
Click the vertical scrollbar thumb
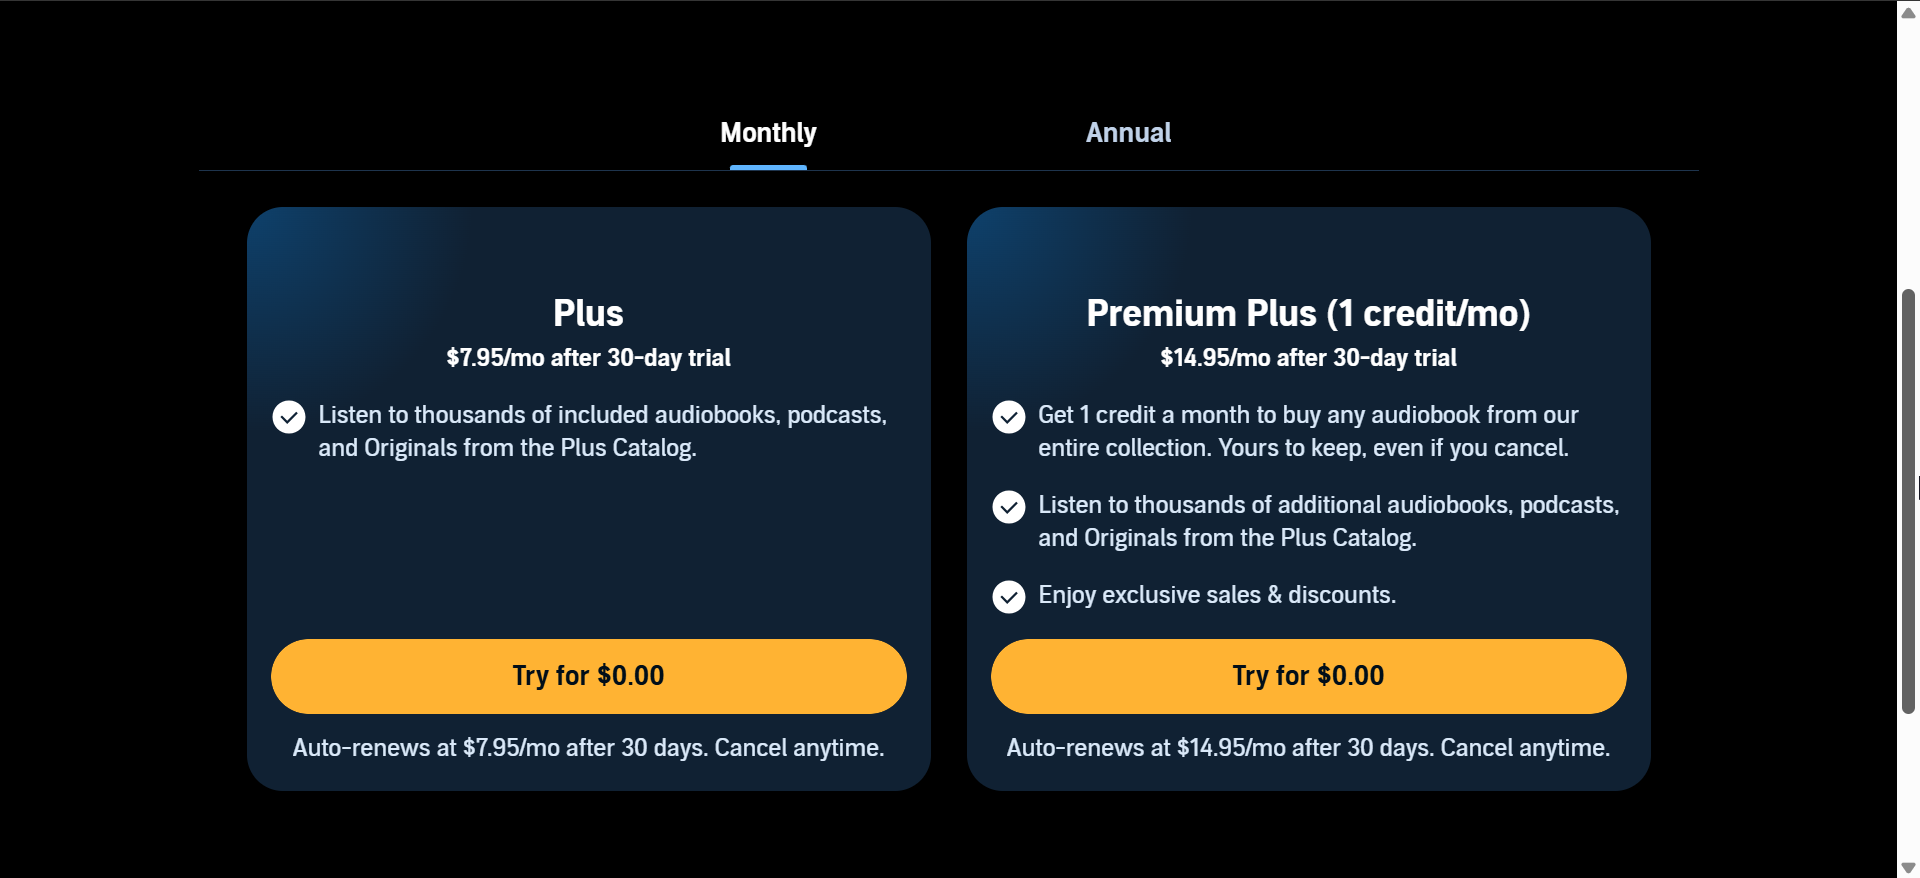pos(1908,500)
